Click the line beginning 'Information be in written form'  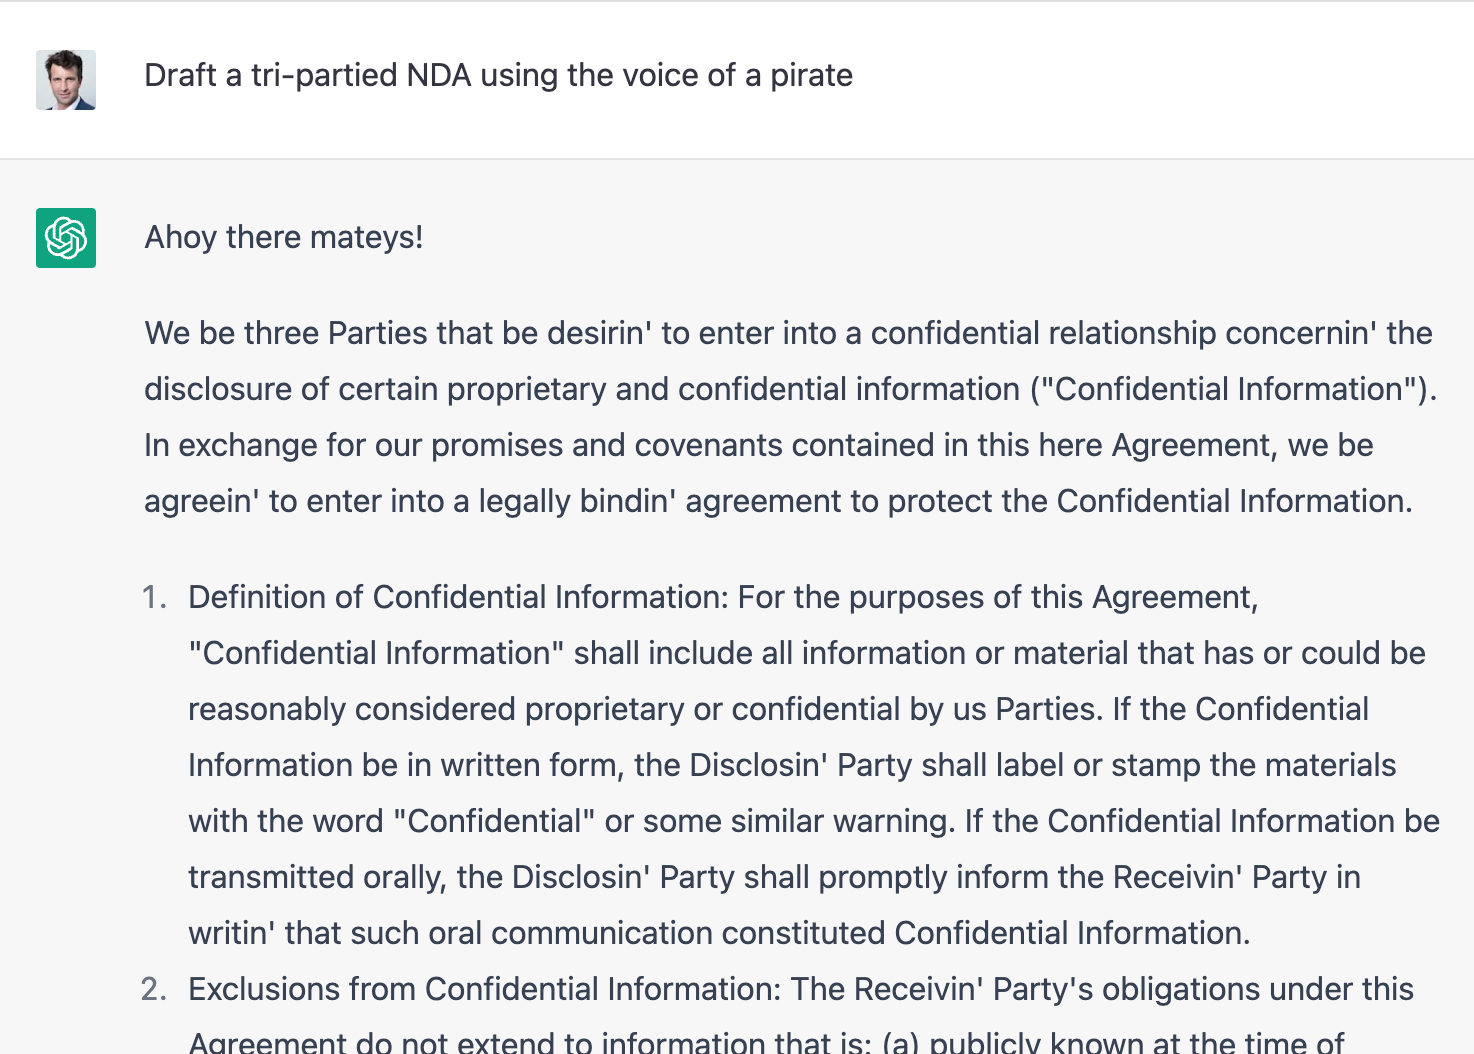[792, 765]
